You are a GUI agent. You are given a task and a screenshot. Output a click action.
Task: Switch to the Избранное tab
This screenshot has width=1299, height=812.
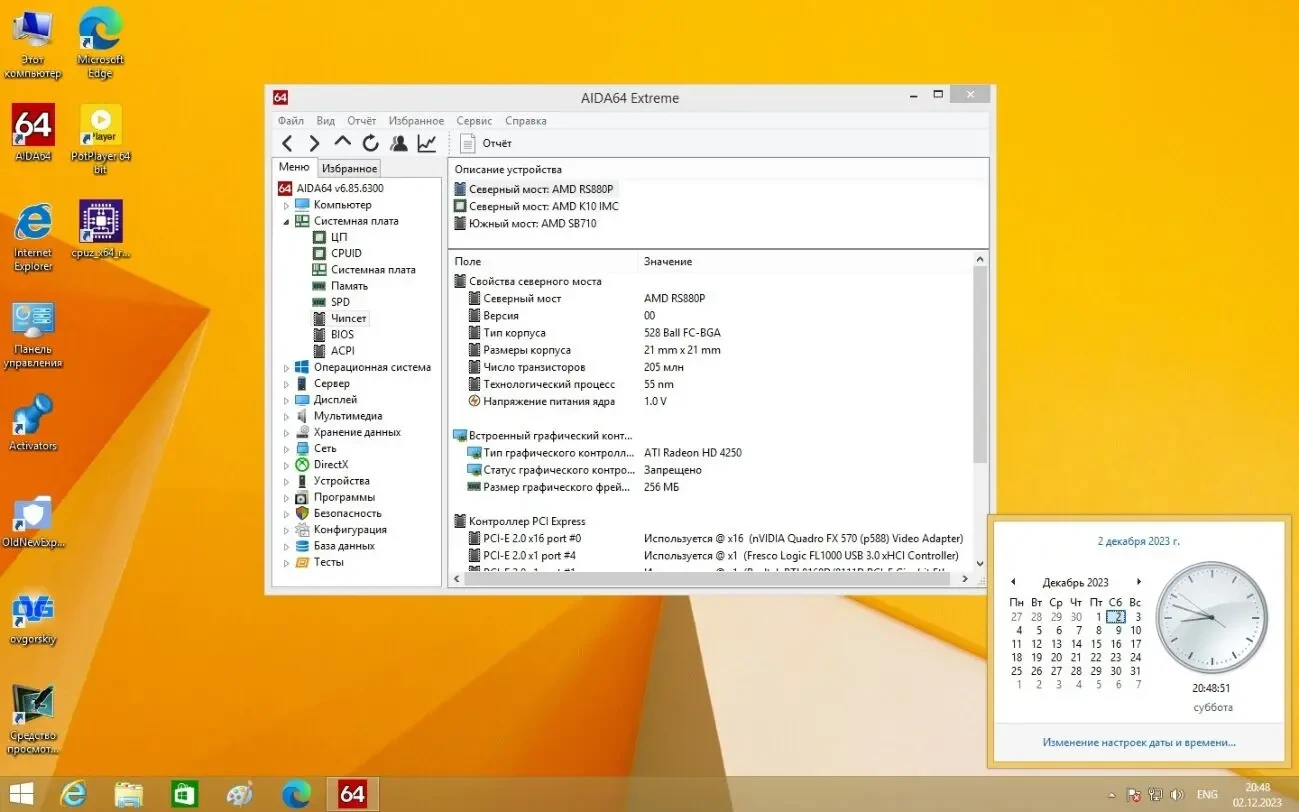pyautogui.click(x=350, y=169)
